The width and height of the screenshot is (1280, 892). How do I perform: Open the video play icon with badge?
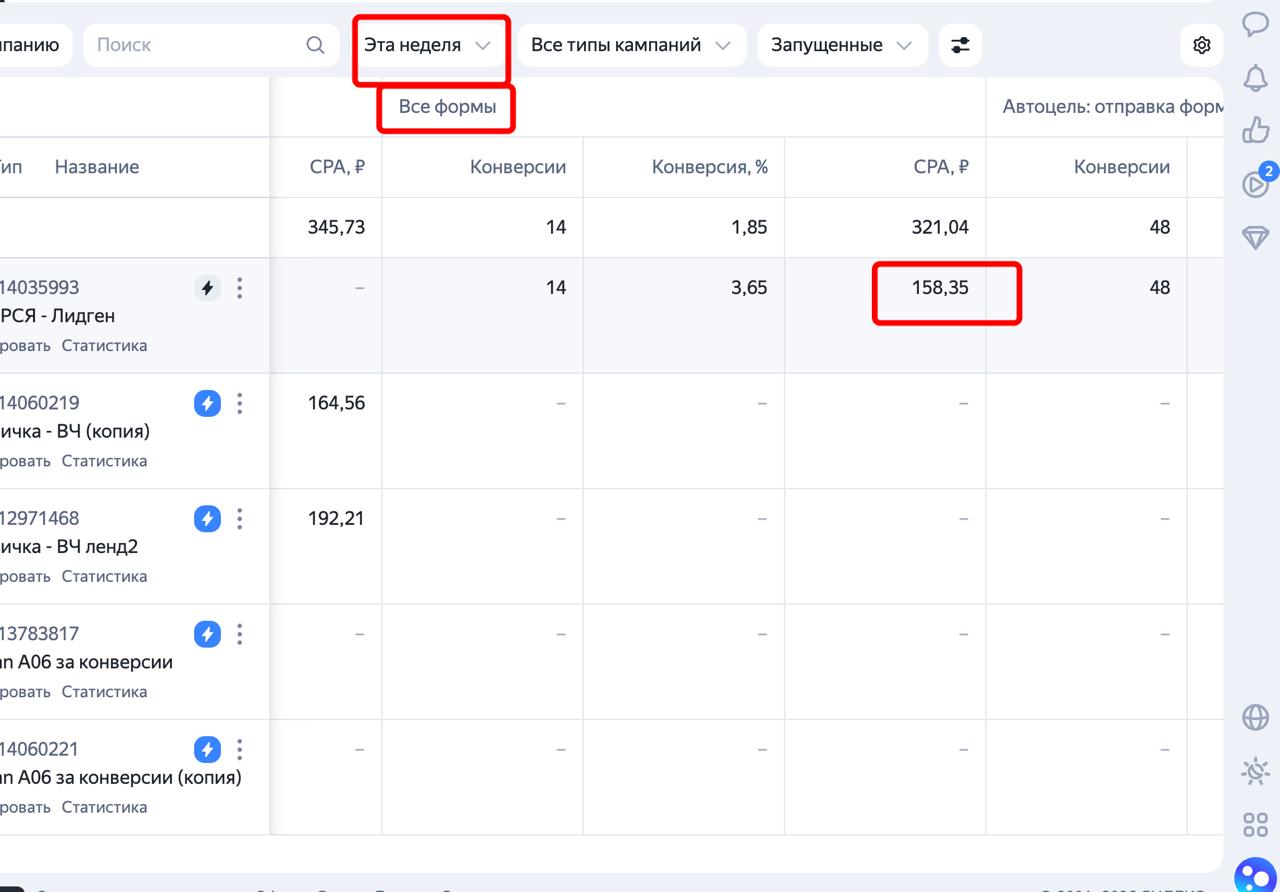click(x=1255, y=184)
